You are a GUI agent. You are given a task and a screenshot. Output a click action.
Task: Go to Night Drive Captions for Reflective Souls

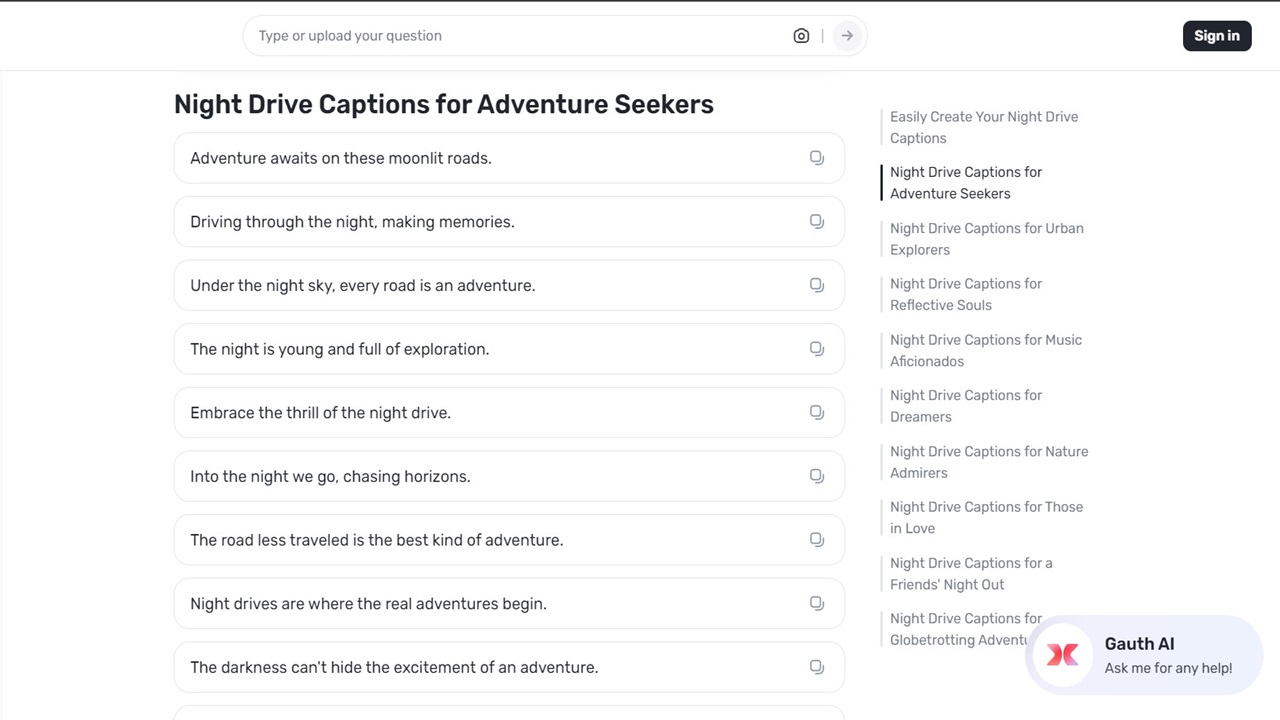pos(965,294)
